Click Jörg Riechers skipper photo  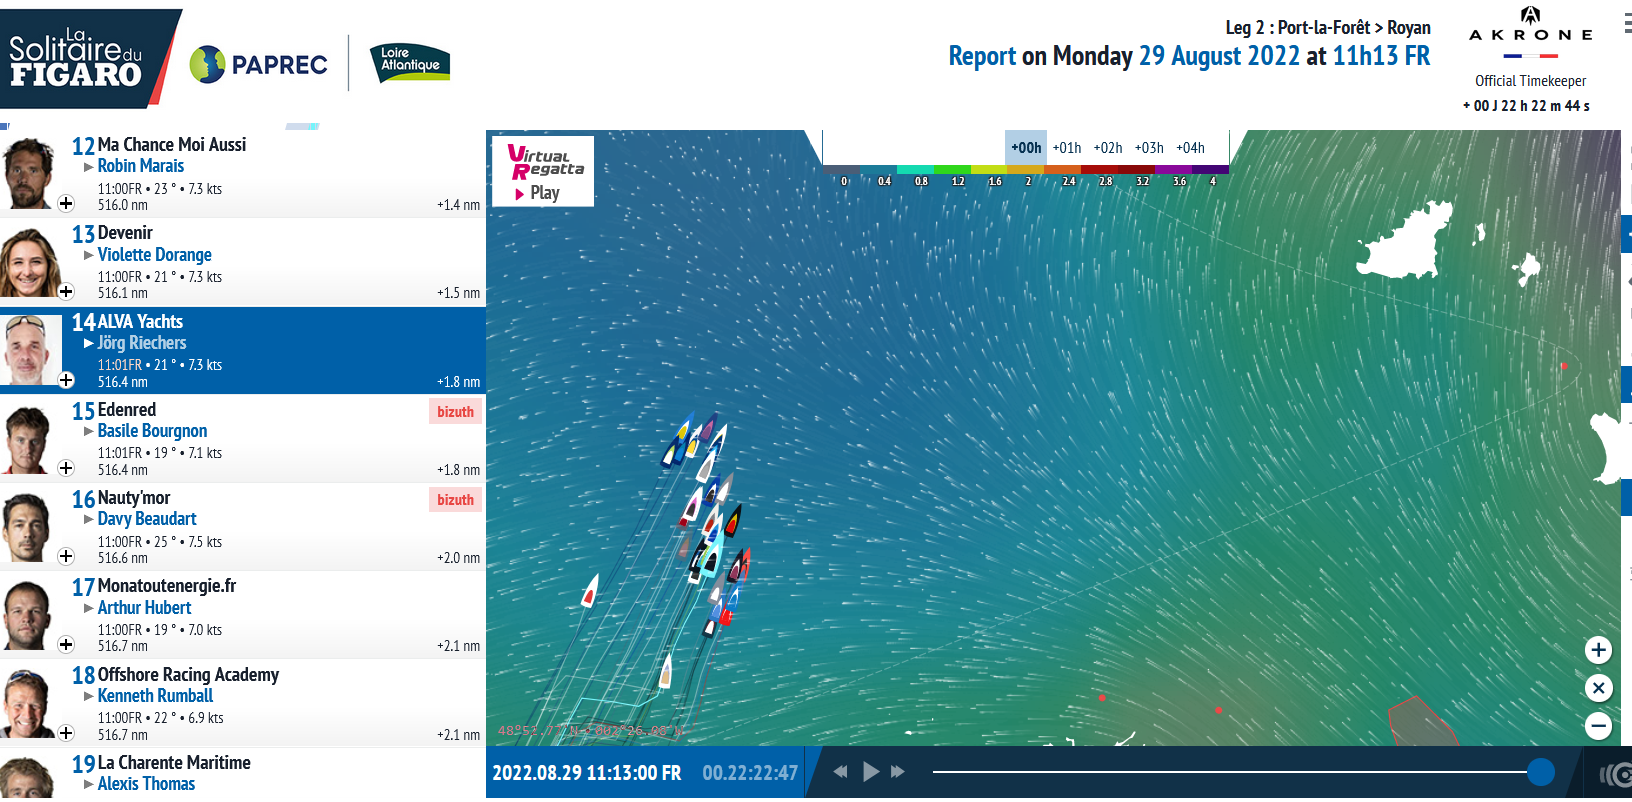(x=30, y=350)
